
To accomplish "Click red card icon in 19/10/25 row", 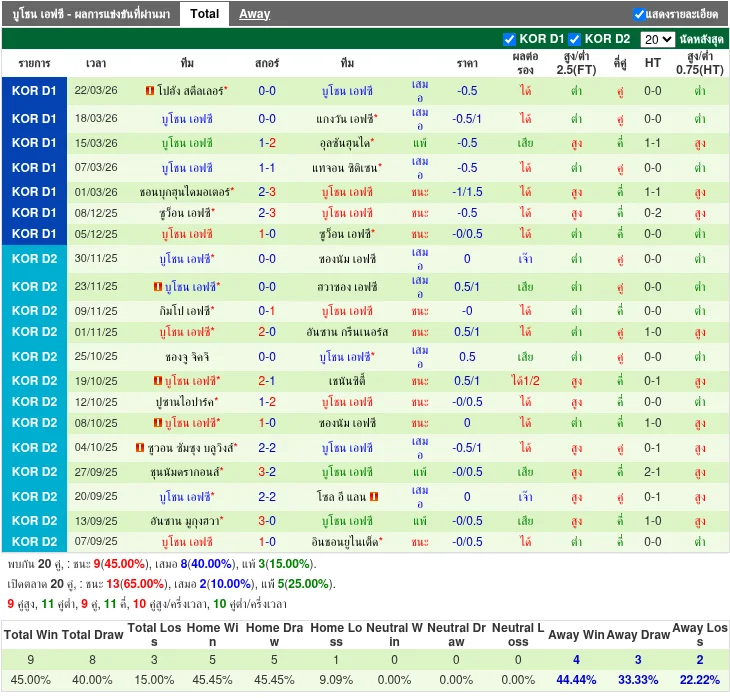I will 158,381.
